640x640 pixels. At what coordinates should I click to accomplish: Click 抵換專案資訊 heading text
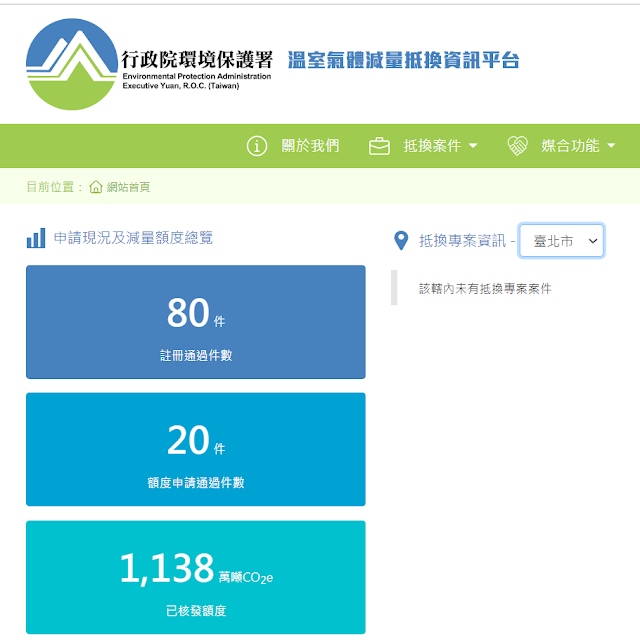(x=462, y=241)
